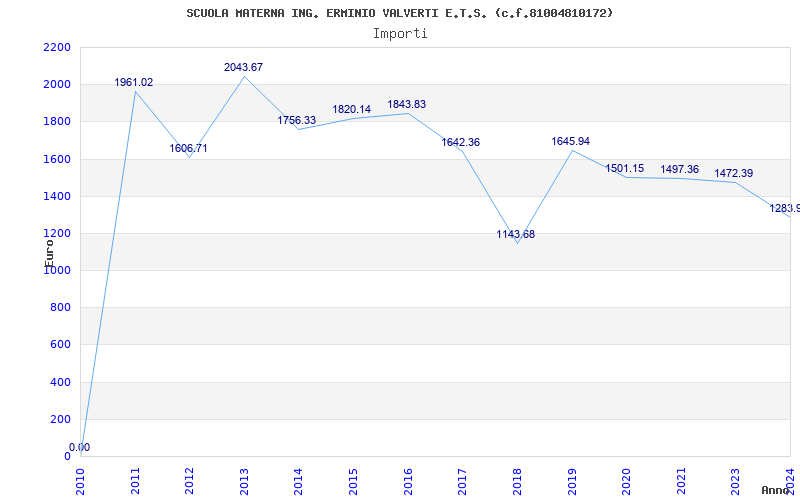
Task: Select the 1501.15 value label
Action: point(624,168)
